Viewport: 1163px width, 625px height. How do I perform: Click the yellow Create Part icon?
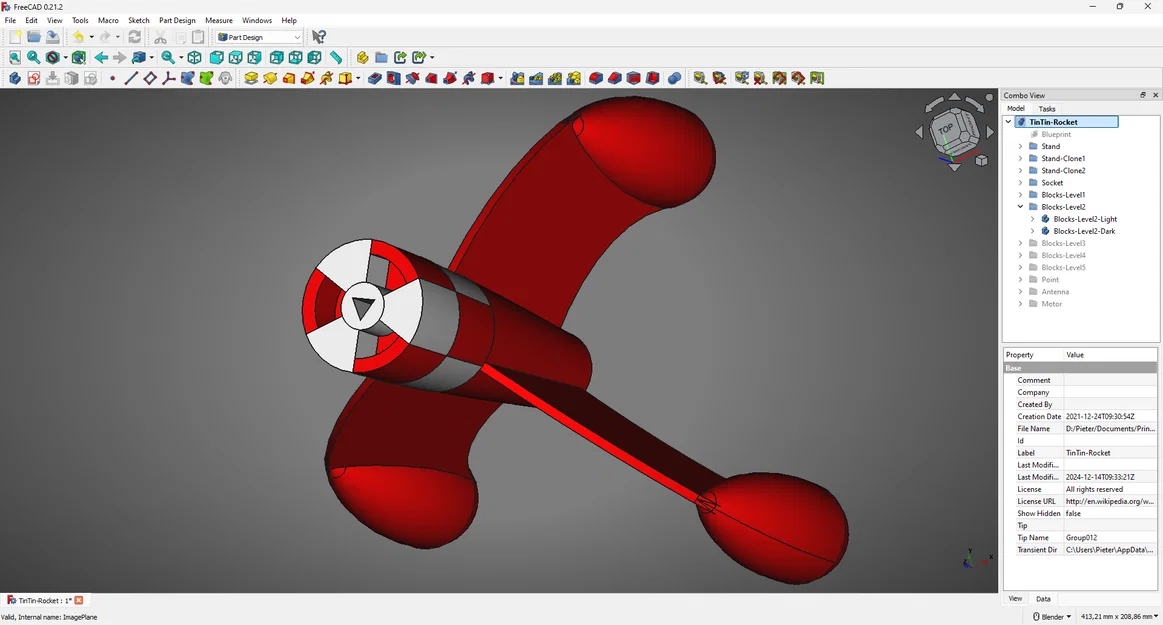point(362,57)
